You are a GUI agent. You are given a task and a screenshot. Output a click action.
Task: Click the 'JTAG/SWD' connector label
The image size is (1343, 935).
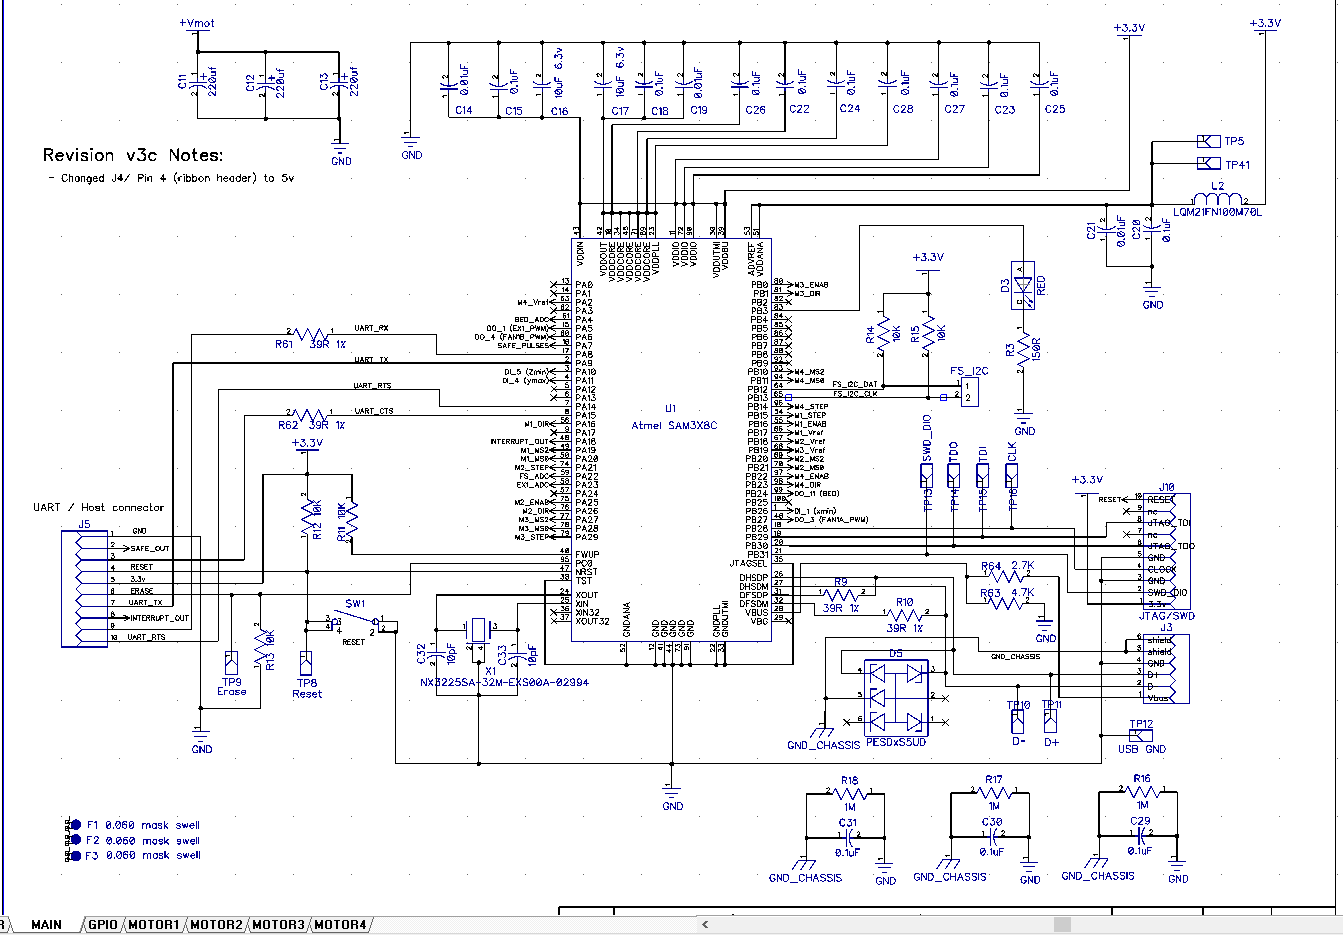tap(1166, 616)
